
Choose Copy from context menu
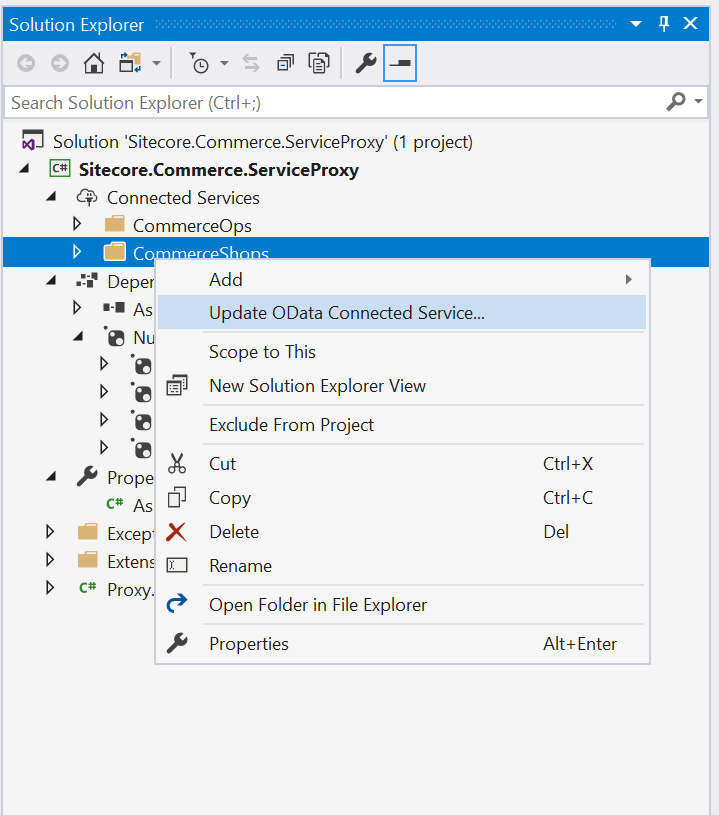[x=402, y=497]
